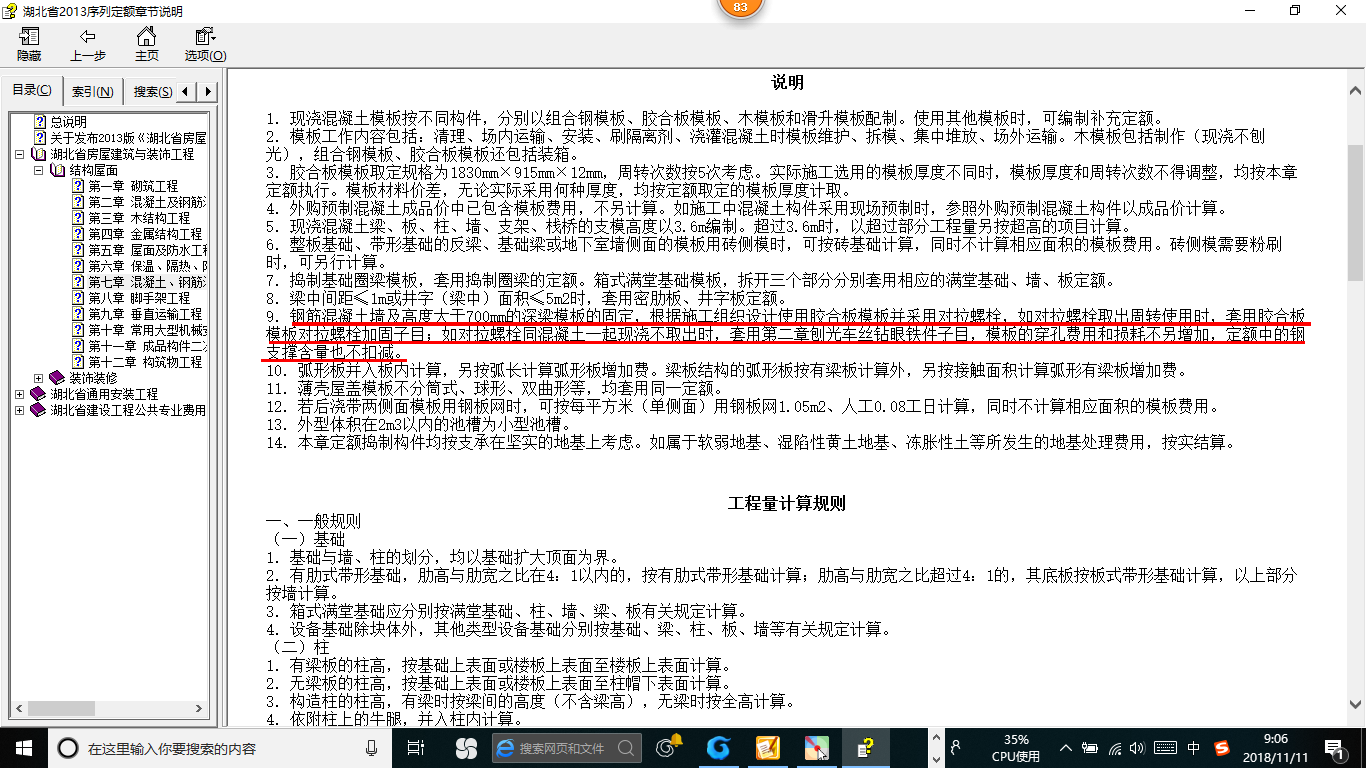1366x768 pixels.
Task: Collapse the 湖北省房屋建筑与装饰工程 node
Action: pyautogui.click(x=20, y=155)
